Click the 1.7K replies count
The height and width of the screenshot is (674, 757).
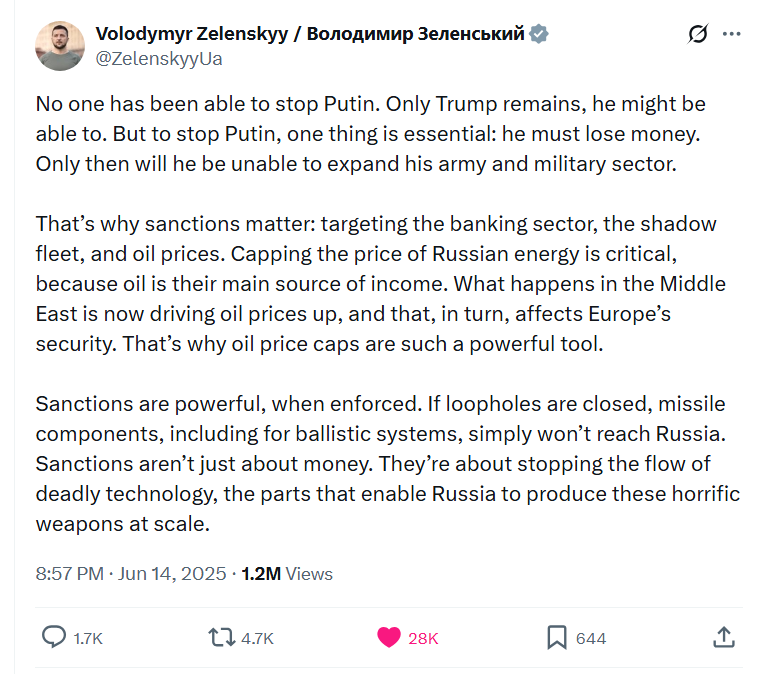tap(88, 638)
